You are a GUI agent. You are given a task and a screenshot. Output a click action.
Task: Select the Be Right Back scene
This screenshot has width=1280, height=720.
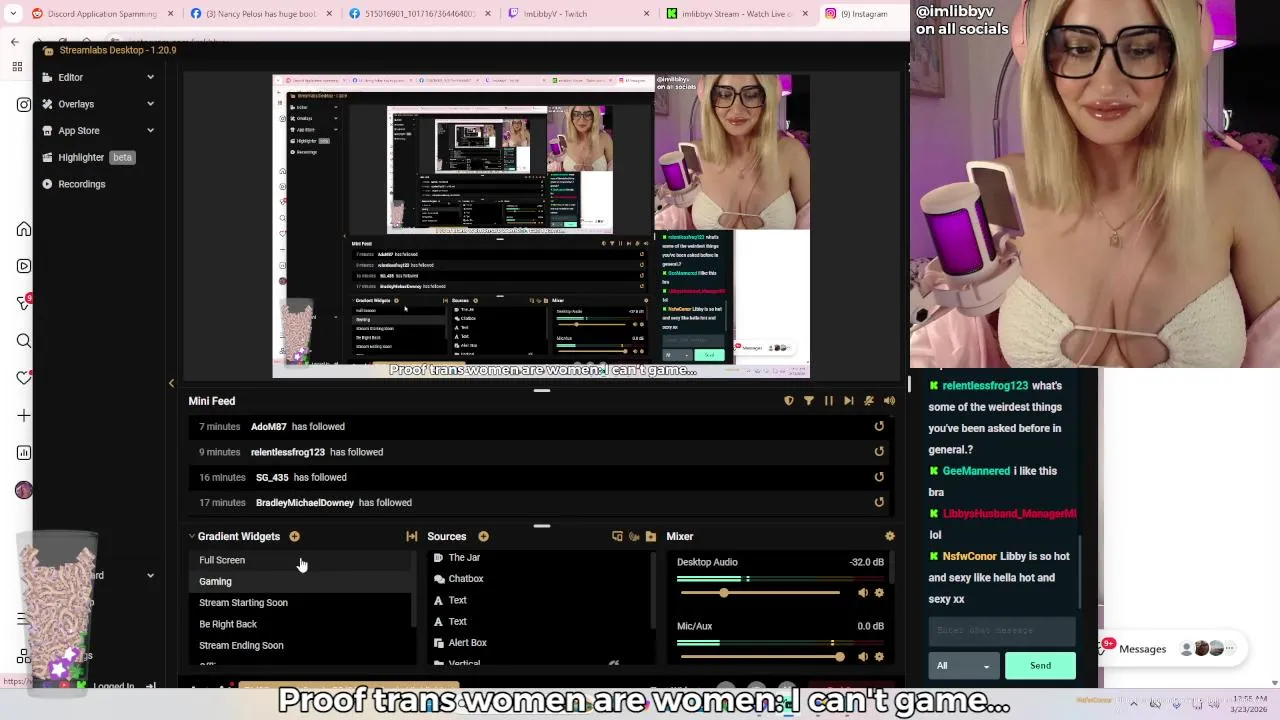[x=300, y=624]
